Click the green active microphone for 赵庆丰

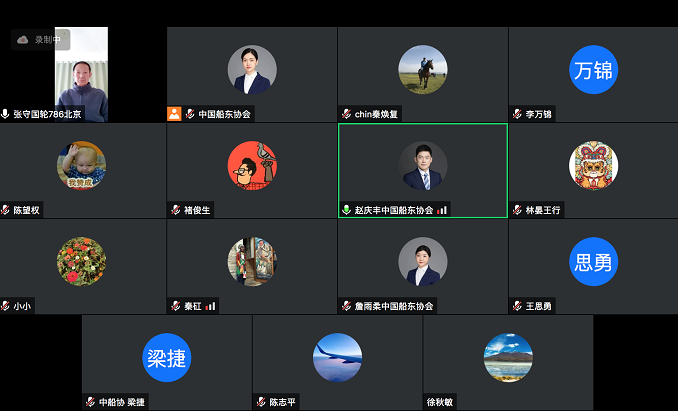point(346,210)
